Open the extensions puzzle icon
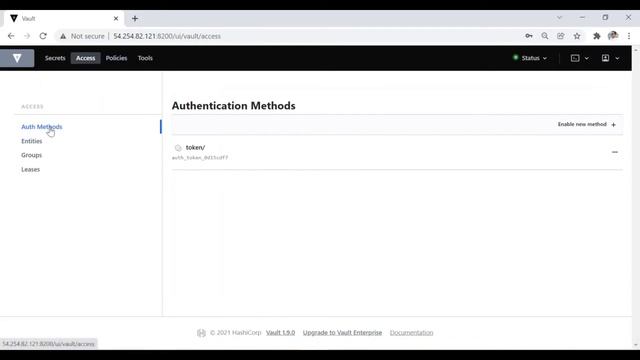Image resolution: width=640 pixels, height=360 pixels. [597, 36]
